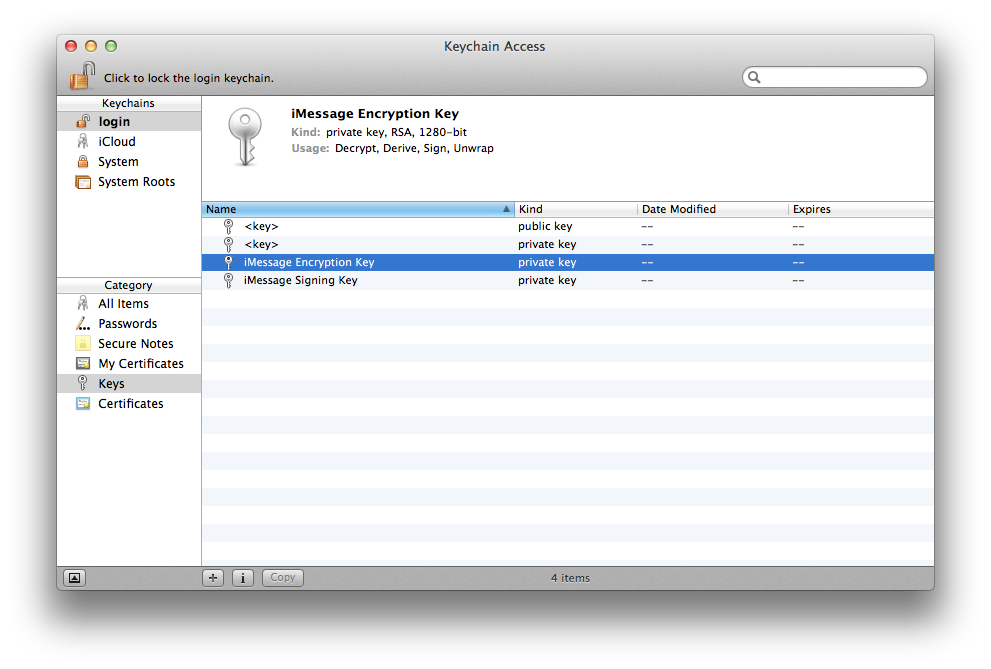Click the magnifying glass search icon
The width and height of the screenshot is (991, 669).
coord(754,77)
